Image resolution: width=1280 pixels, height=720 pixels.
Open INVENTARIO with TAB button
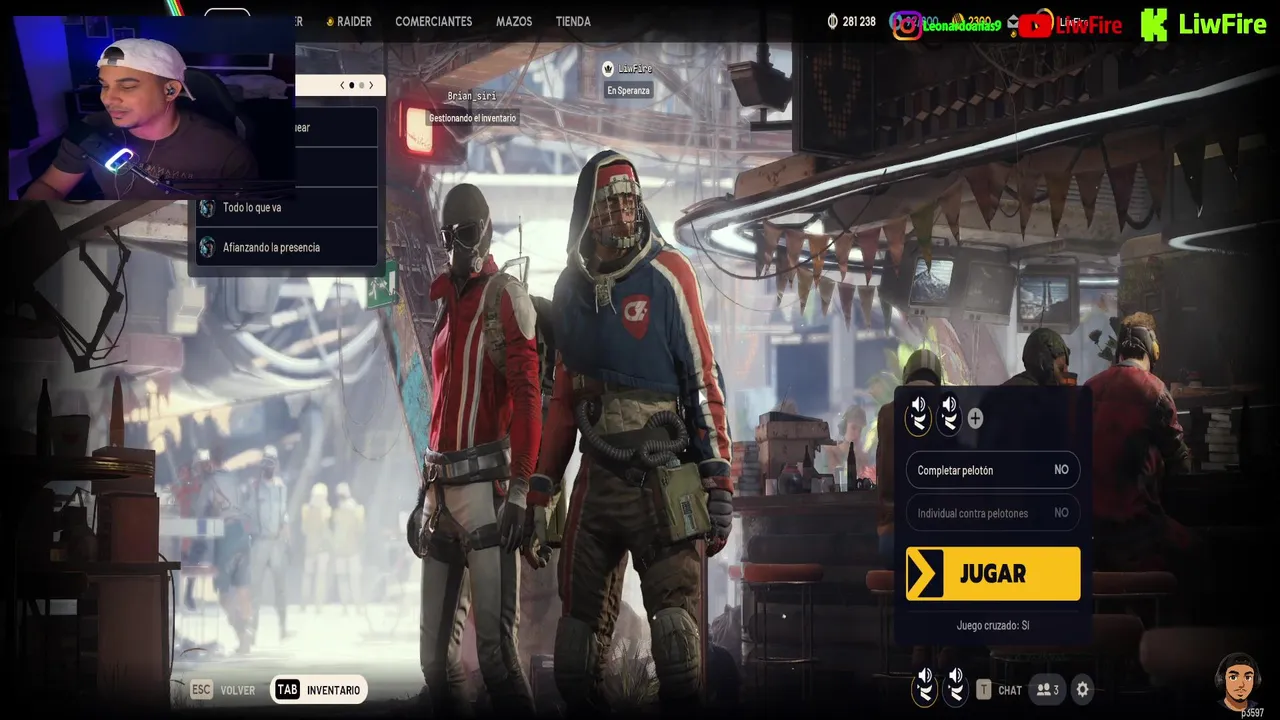[x=319, y=690]
